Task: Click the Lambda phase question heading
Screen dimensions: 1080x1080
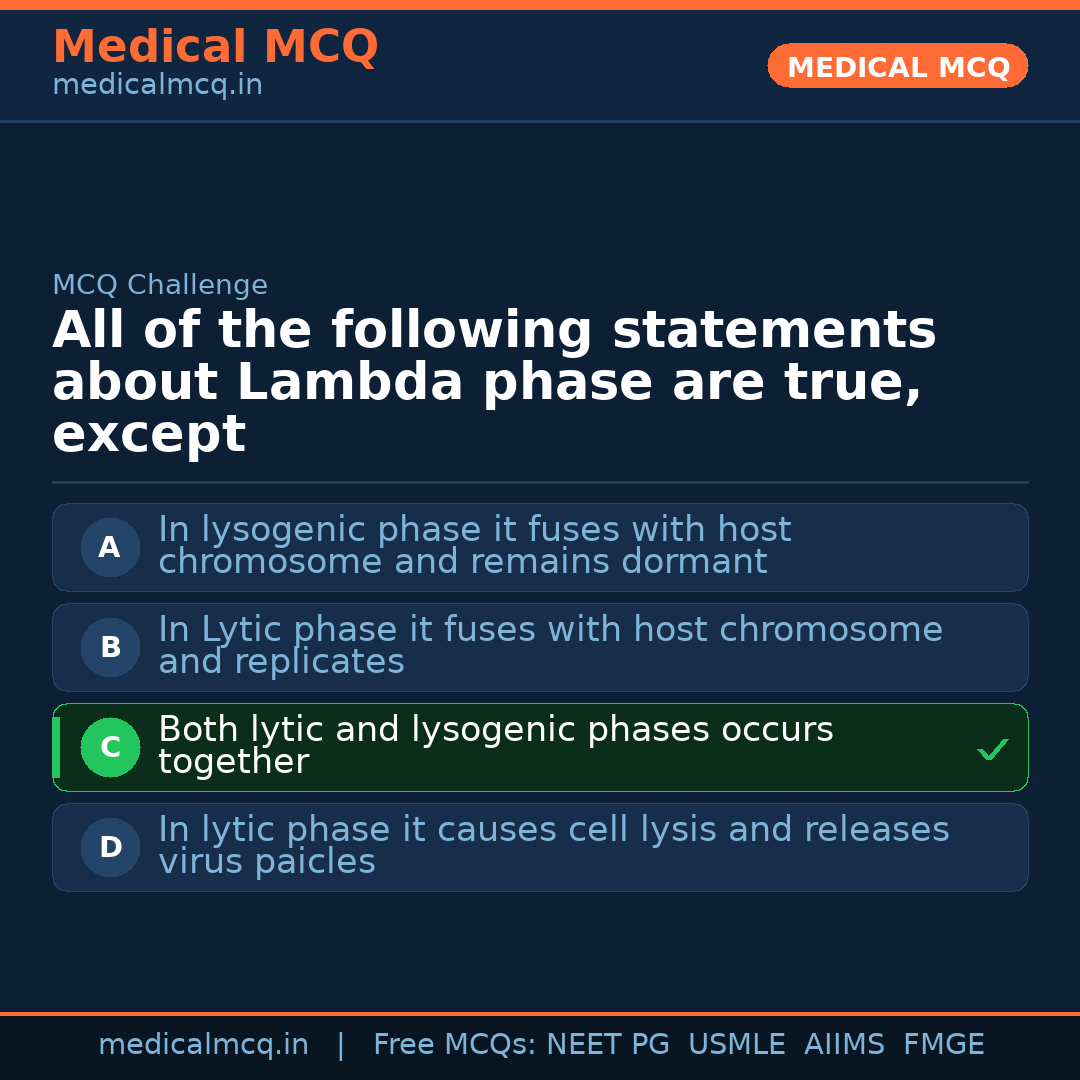Action: pyautogui.click(x=494, y=383)
